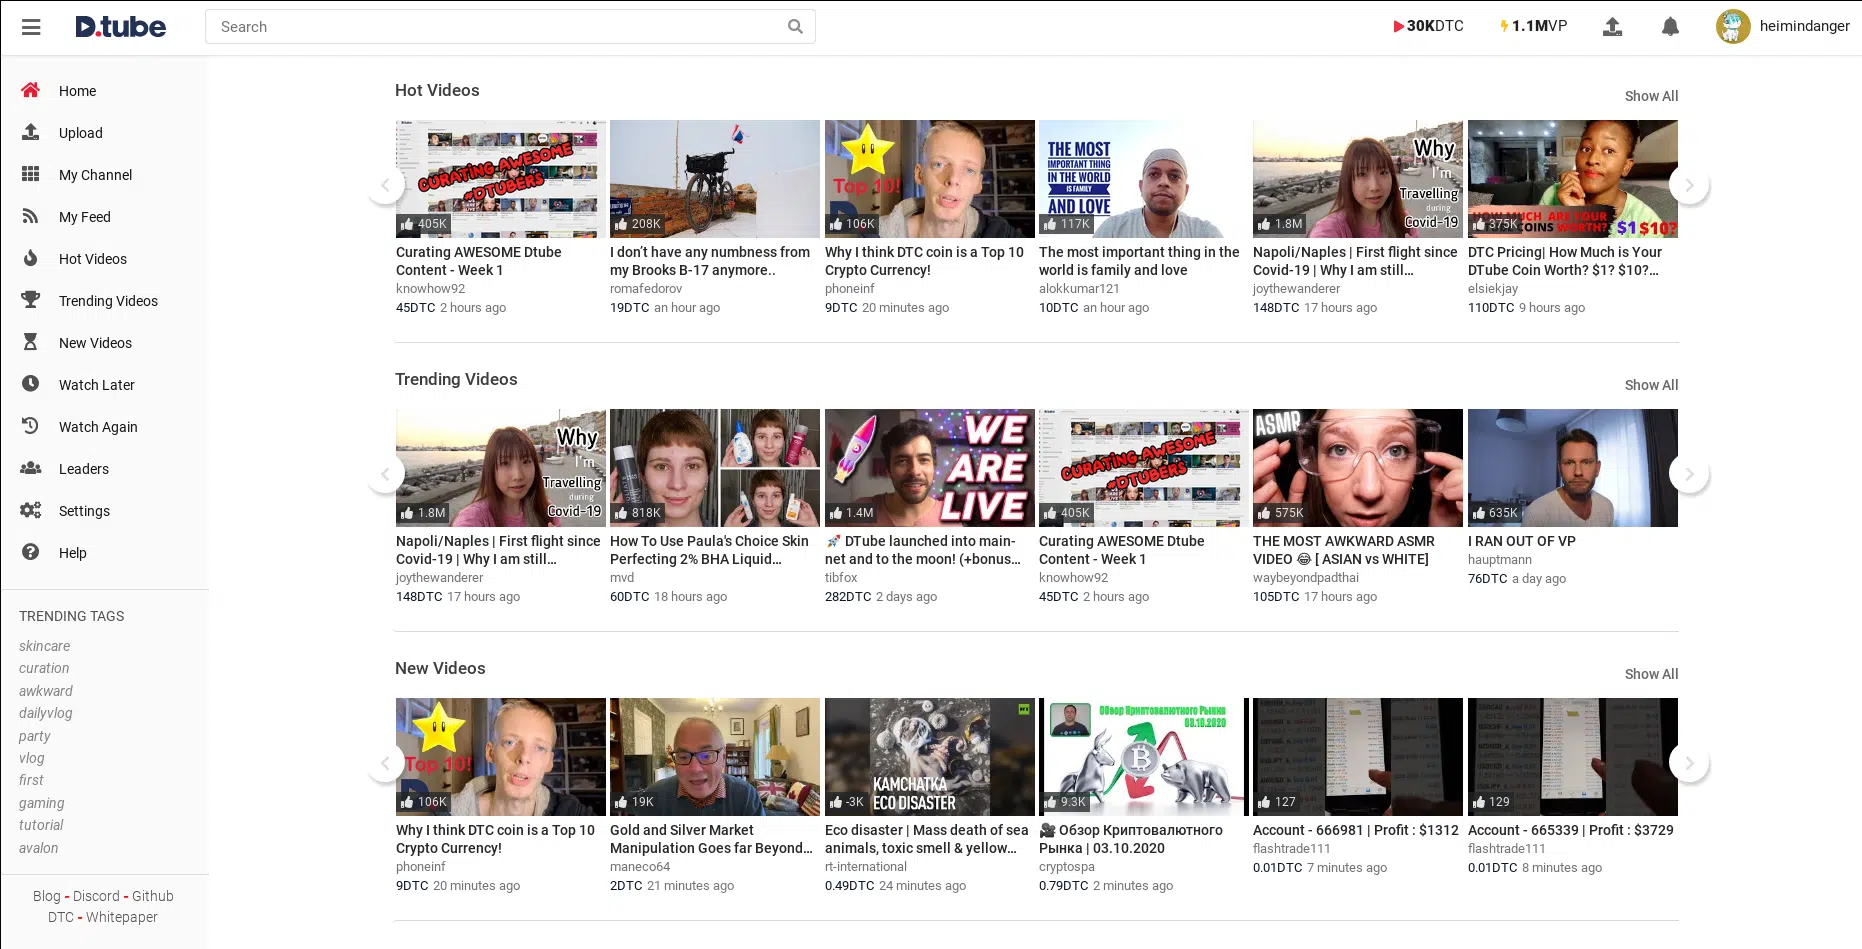This screenshot has height=949, width=1862.
Task: Click the D.tube logo
Action: click(x=121, y=27)
